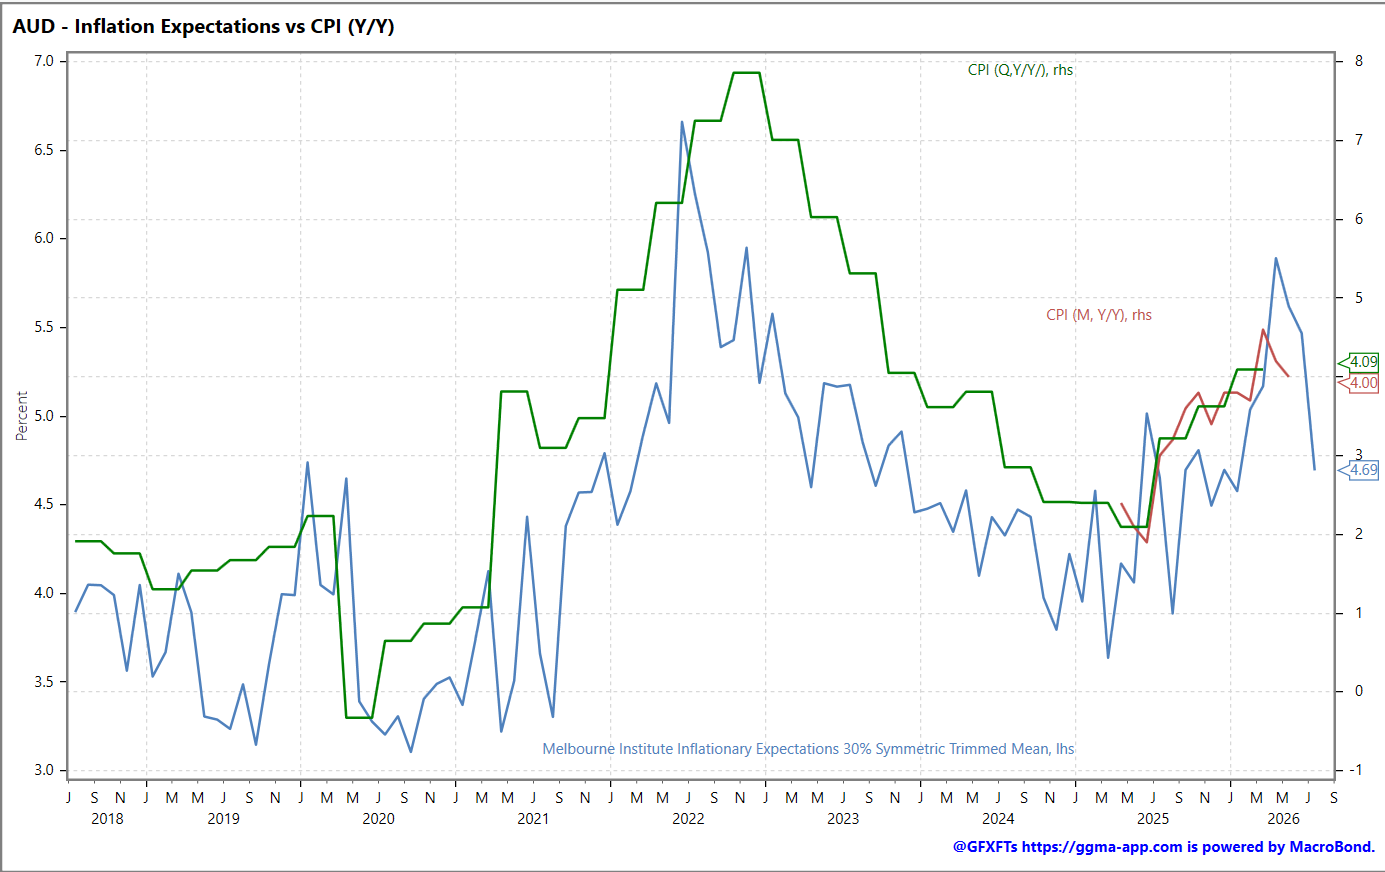1385x872 pixels.
Task: Click the blue Melbourne Institute Inflationary Expectations label
Action: (808, 749)
